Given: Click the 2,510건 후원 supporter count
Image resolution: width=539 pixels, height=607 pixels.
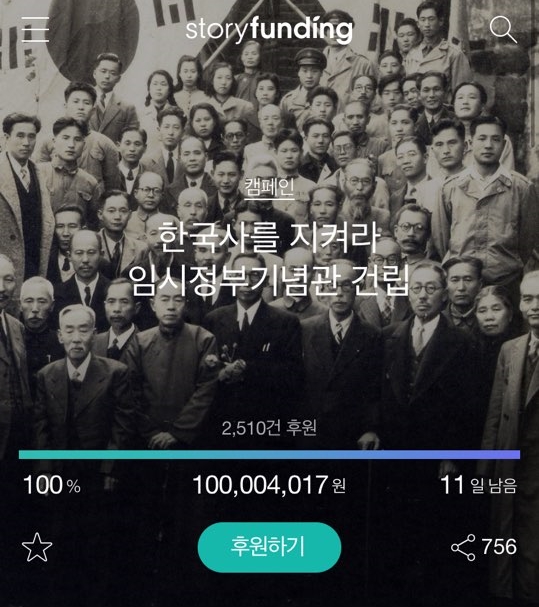Looking at the screenshot, I should coord(269,428).
